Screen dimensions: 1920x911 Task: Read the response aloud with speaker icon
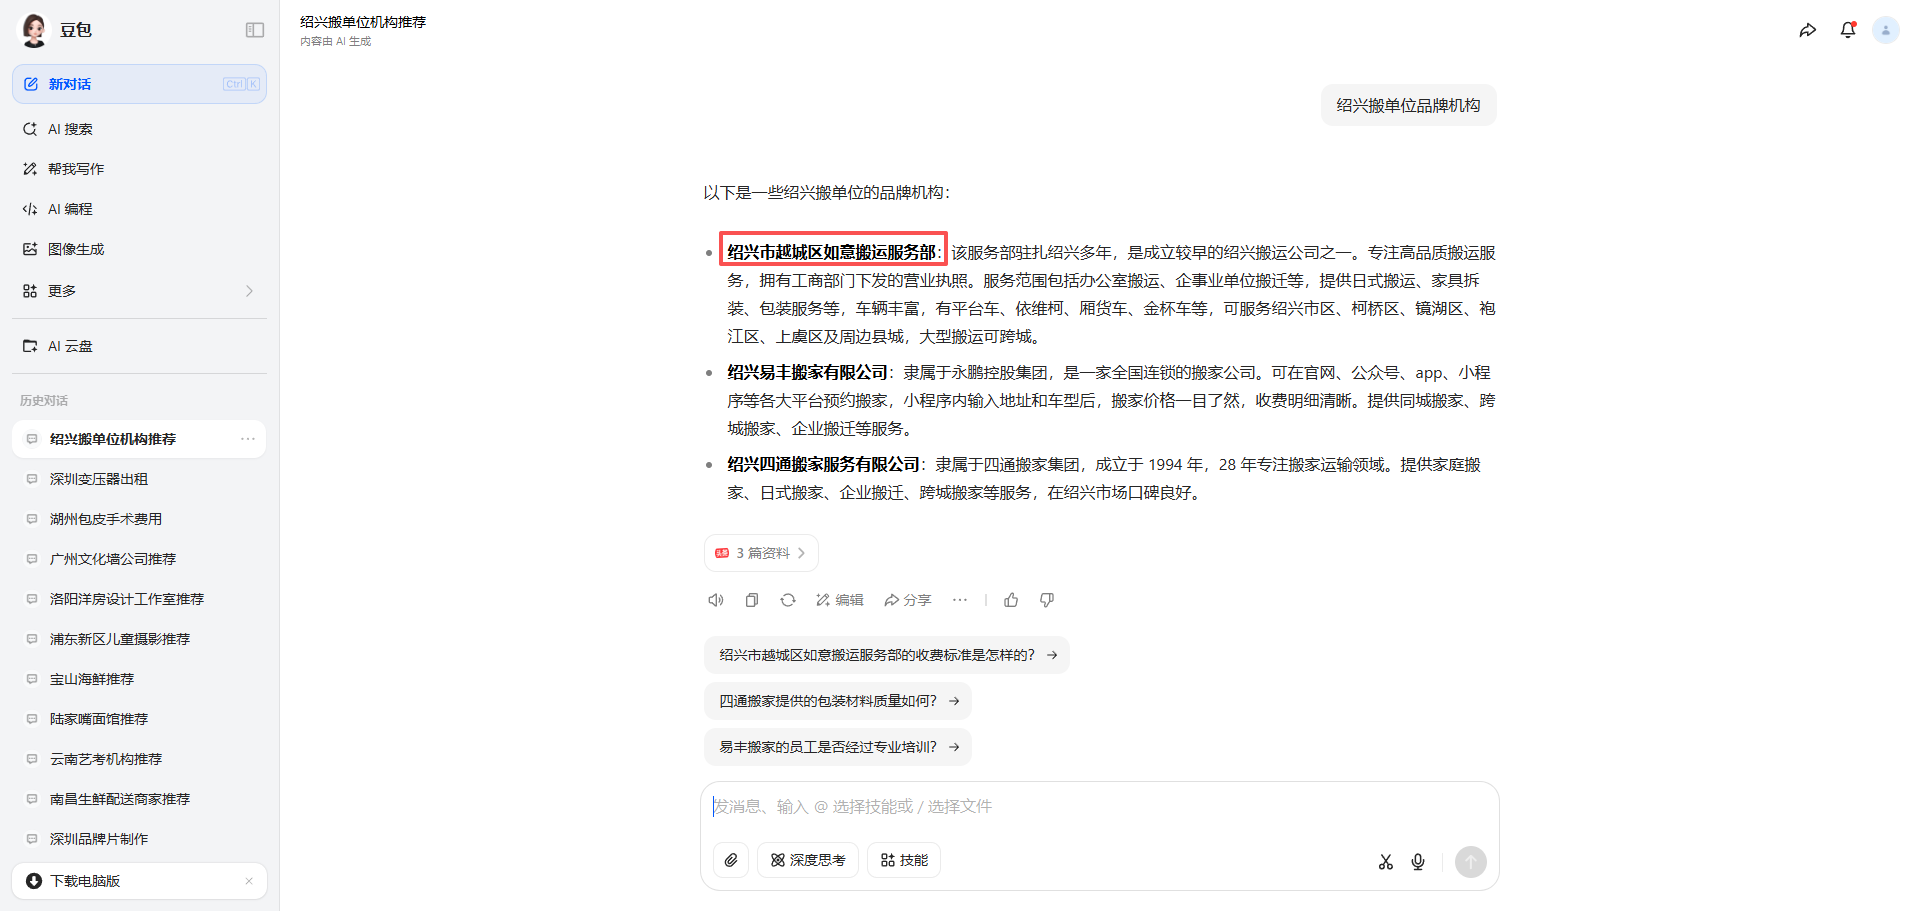(x=716, y=600)
